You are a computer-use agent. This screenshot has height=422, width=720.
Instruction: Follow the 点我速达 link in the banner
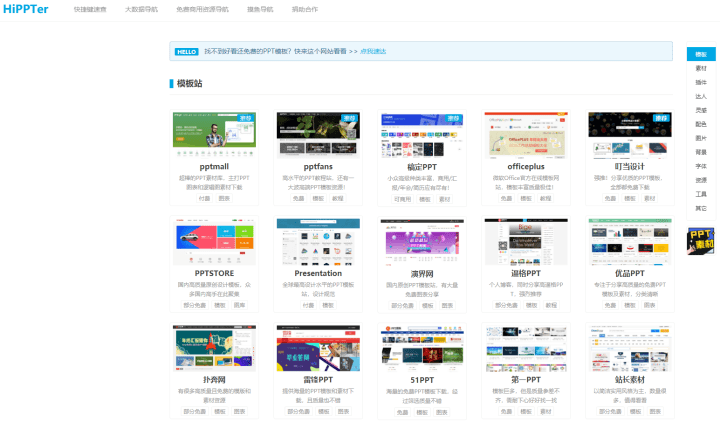373,51
